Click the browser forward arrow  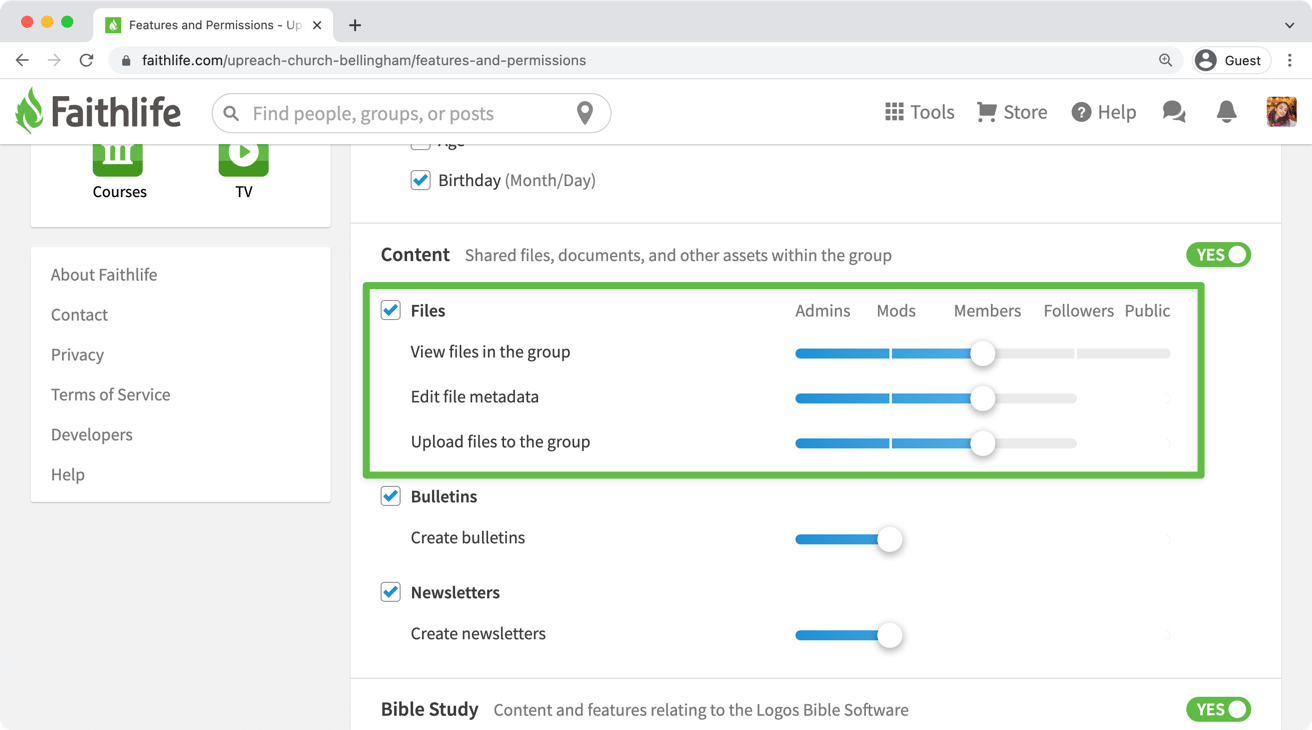coord(54,60)
